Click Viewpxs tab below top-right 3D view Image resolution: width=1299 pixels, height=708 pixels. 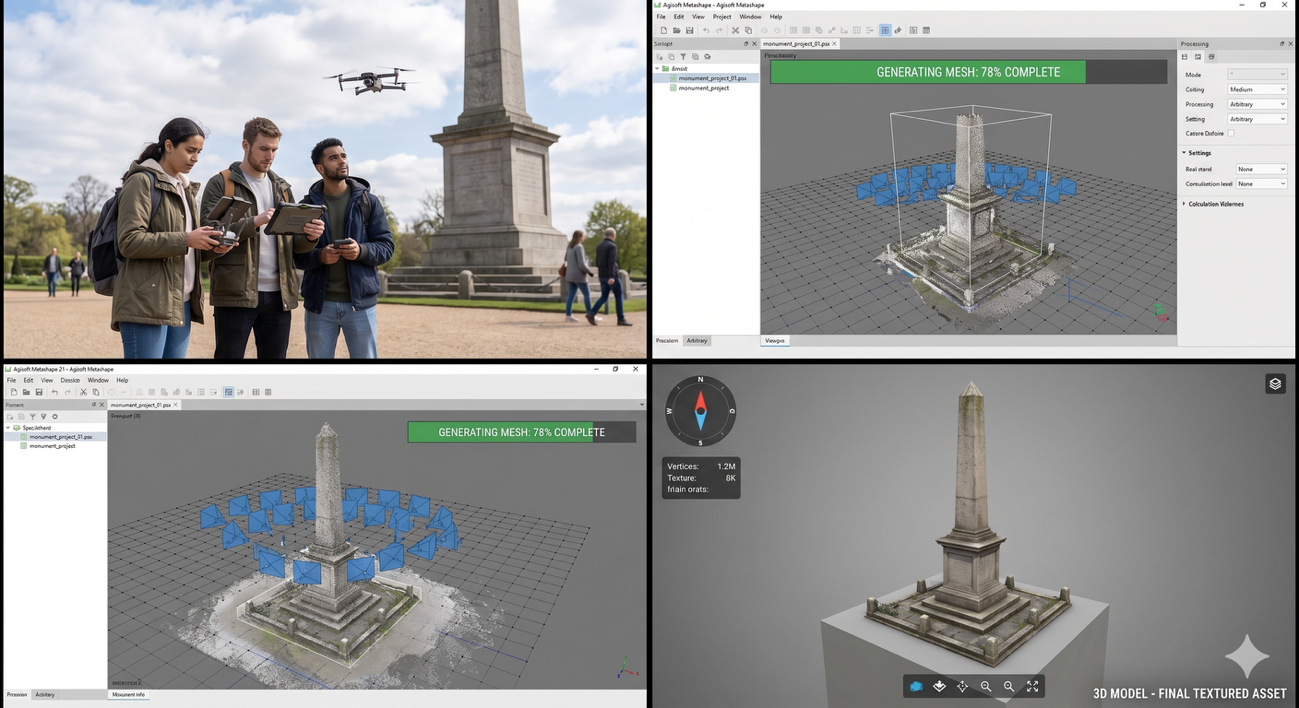pos(775,341)
